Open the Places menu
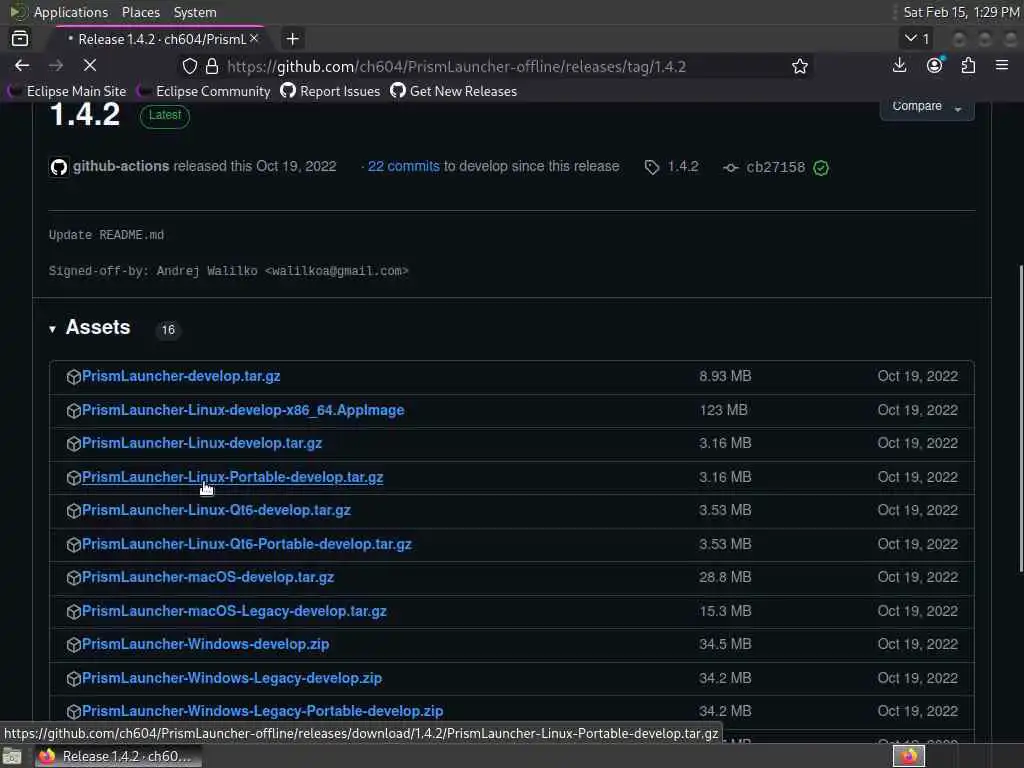This screenshot has width=1024, height=768. pos(140,12)
